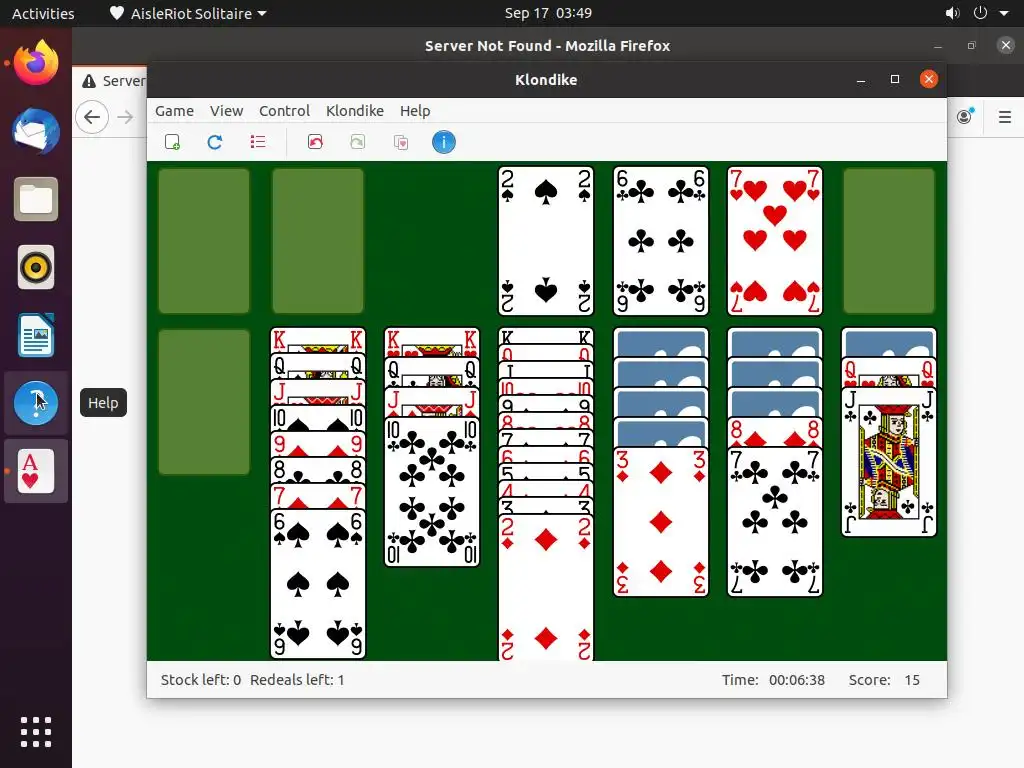Open the system menu power dropdown
This screenshot has height=768, width=1024.
pyautogui.click(x=991, y=13)
